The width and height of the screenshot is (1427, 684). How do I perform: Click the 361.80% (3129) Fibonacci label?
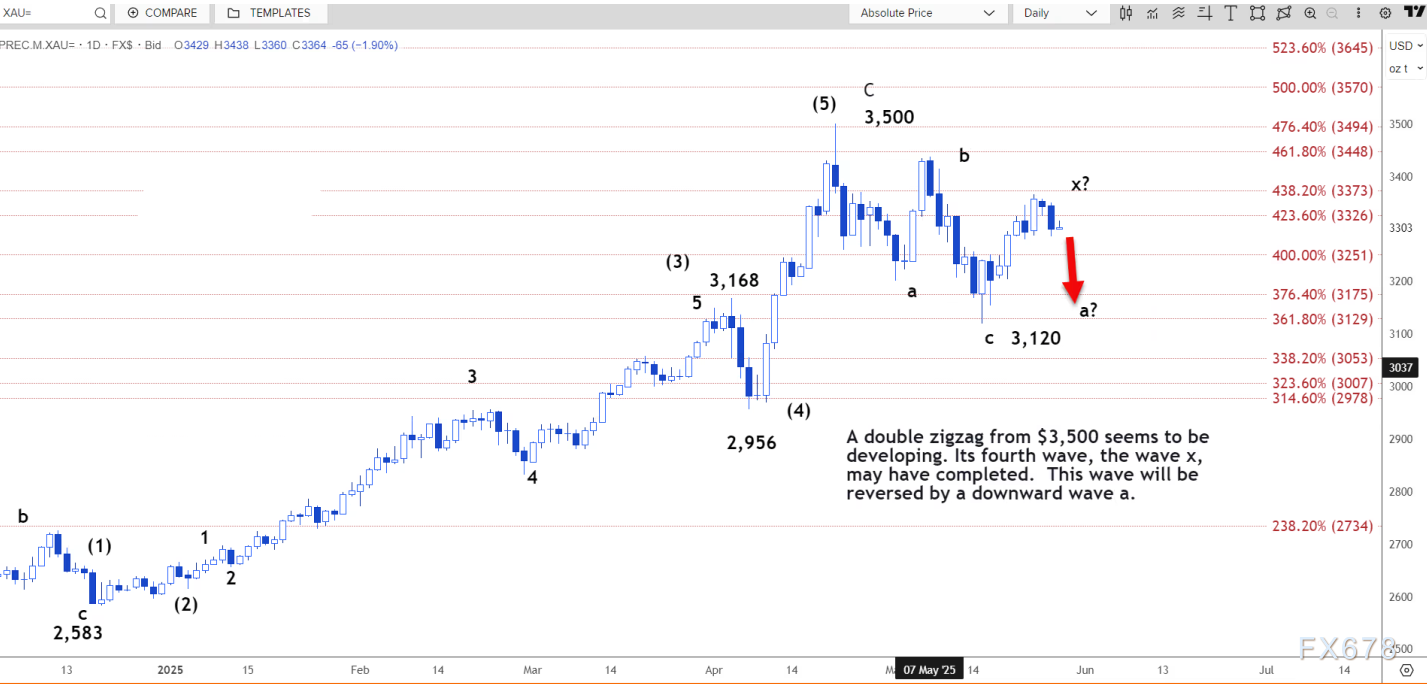(x=1321, y=318)
